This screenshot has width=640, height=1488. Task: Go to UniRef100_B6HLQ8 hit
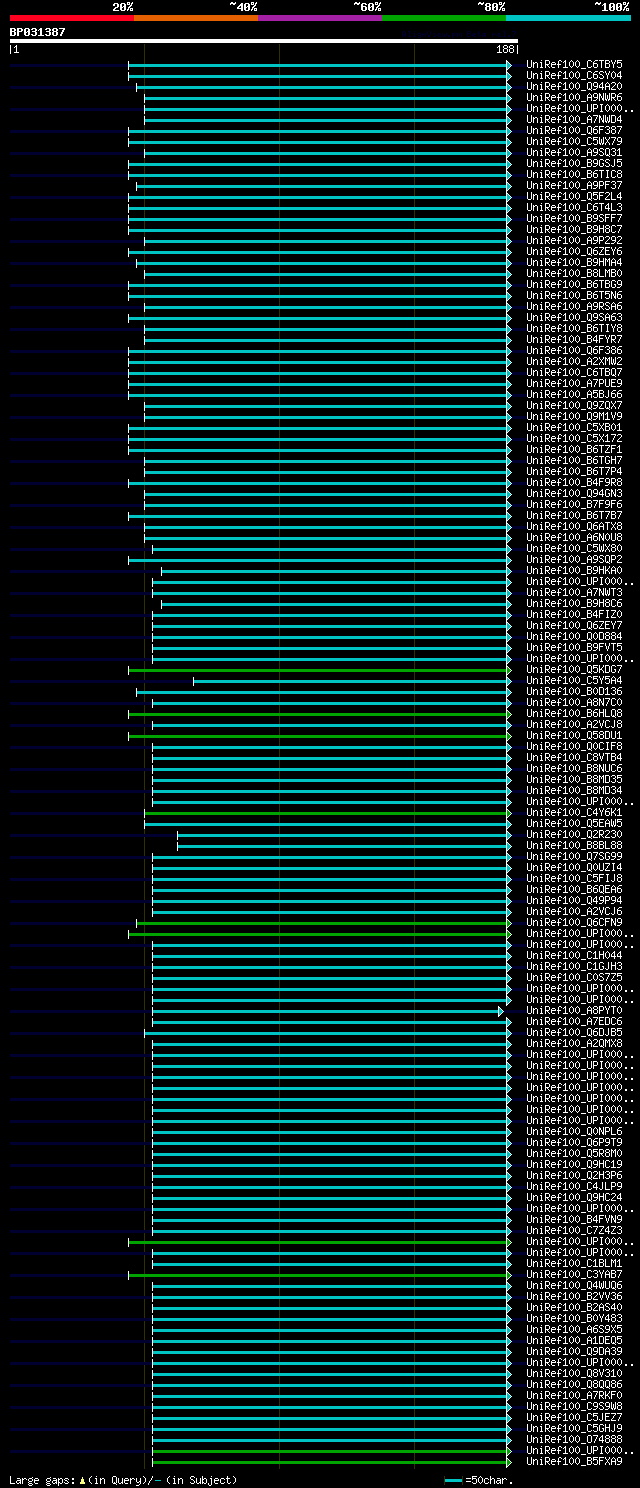click(574, 714)
